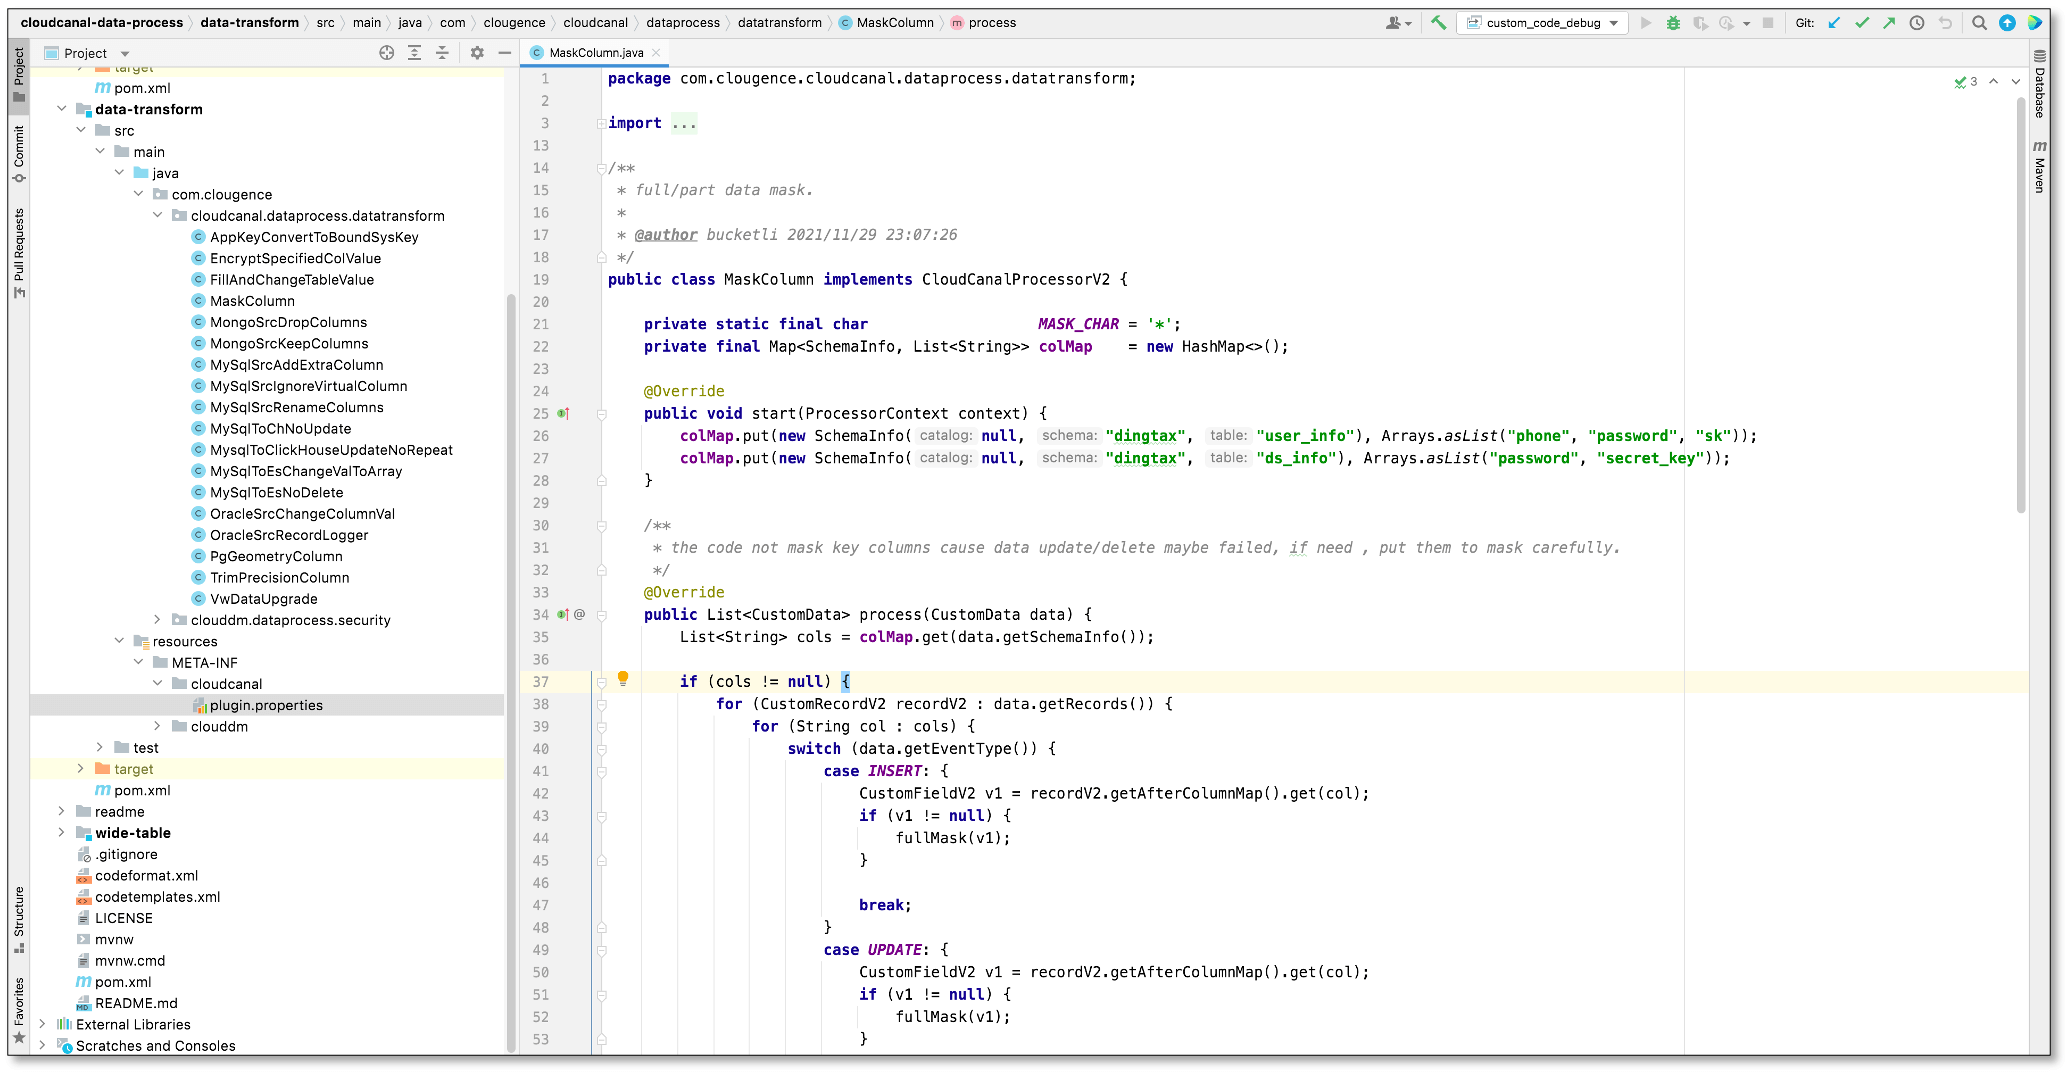Click the Build project hammer icon

coord(1438,23)
